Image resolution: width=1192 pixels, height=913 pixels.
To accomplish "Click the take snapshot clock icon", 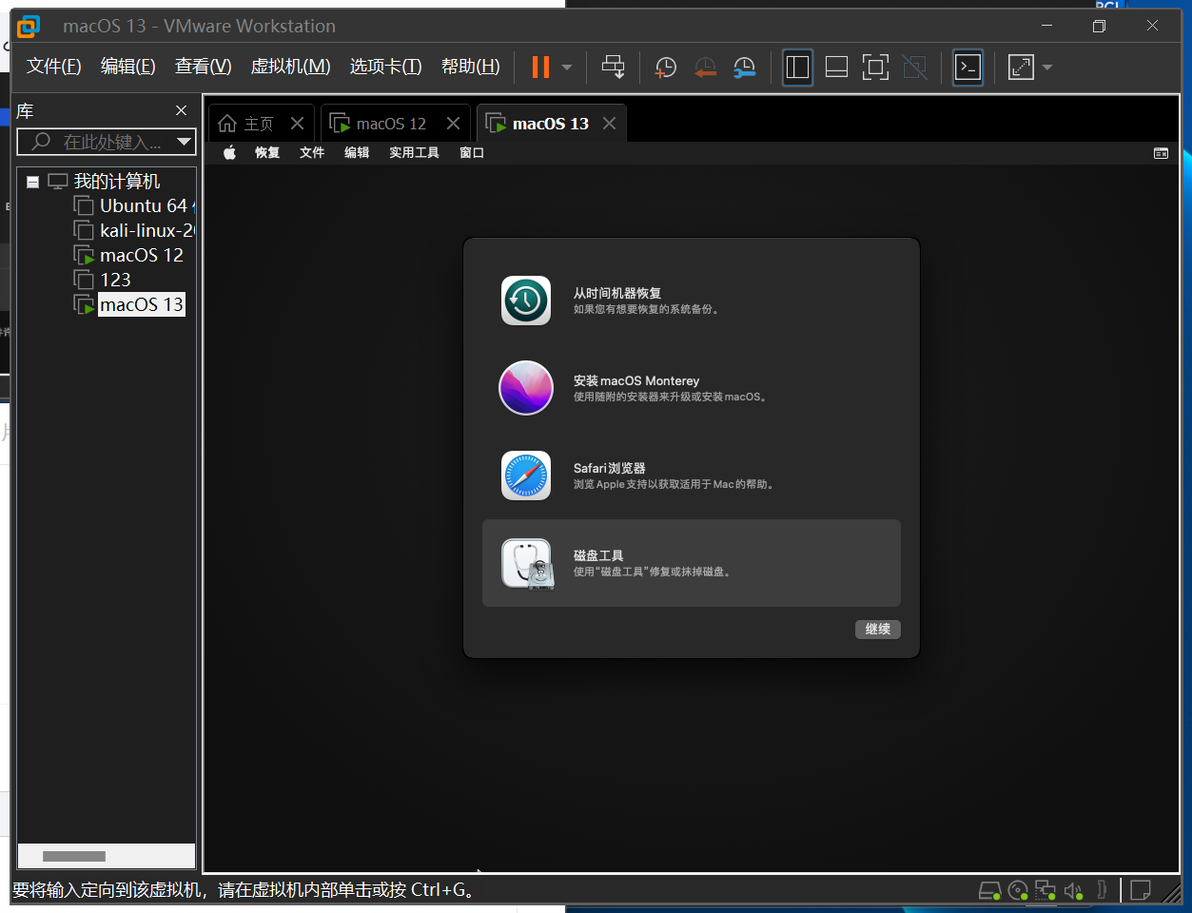I will (x=665, y=67).
